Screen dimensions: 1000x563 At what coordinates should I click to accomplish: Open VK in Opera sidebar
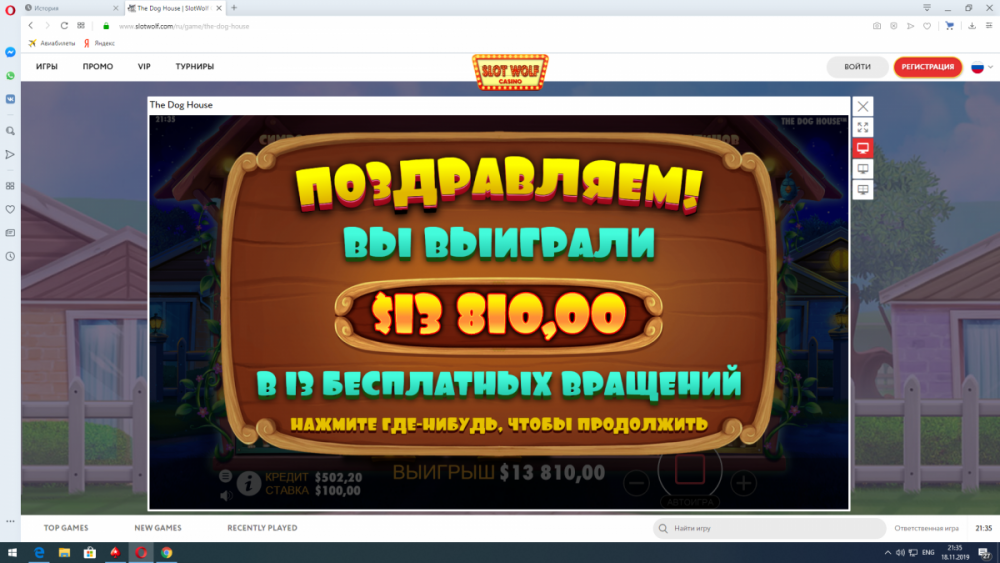[10, 99]
